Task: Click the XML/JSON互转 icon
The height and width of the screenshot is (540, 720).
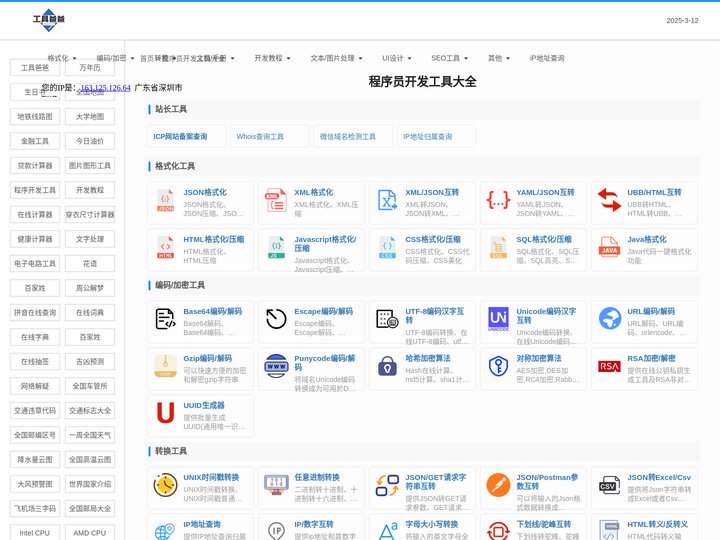Action: [387, 201]
